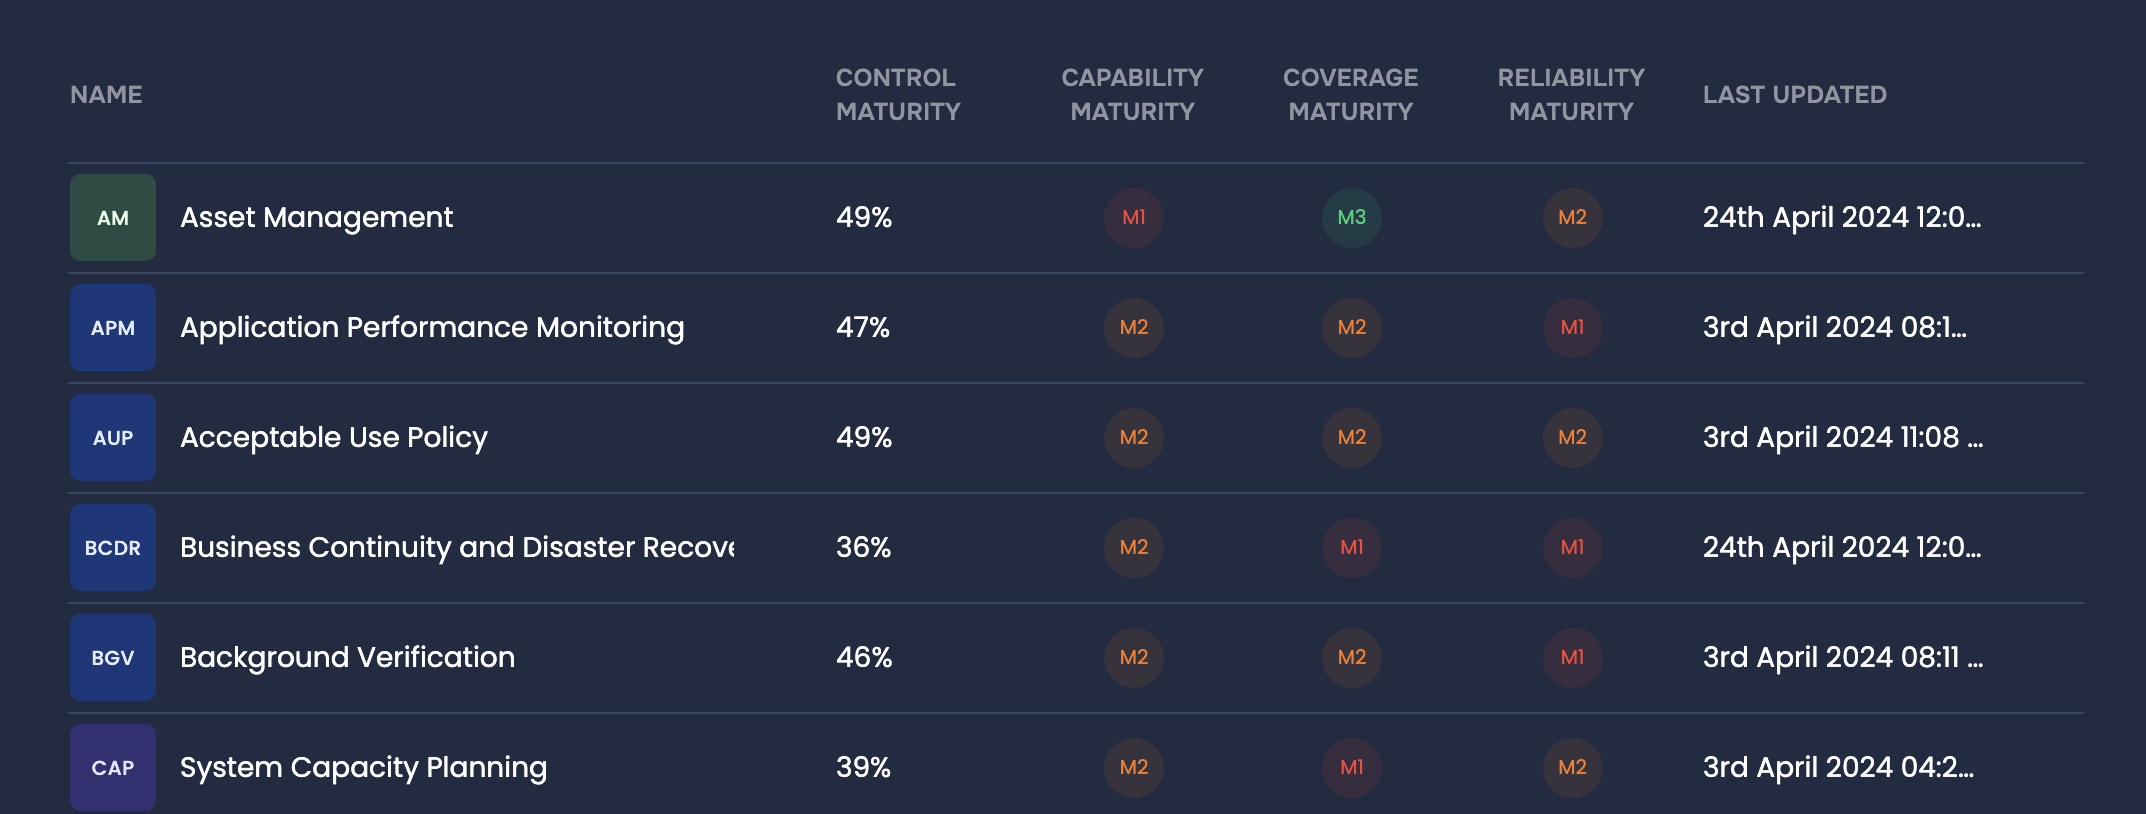Click Asset Management's M1 capability maturity badge
This screenshot has height=814, width=2146.
pyautogui.click(x=1133, y=218)
